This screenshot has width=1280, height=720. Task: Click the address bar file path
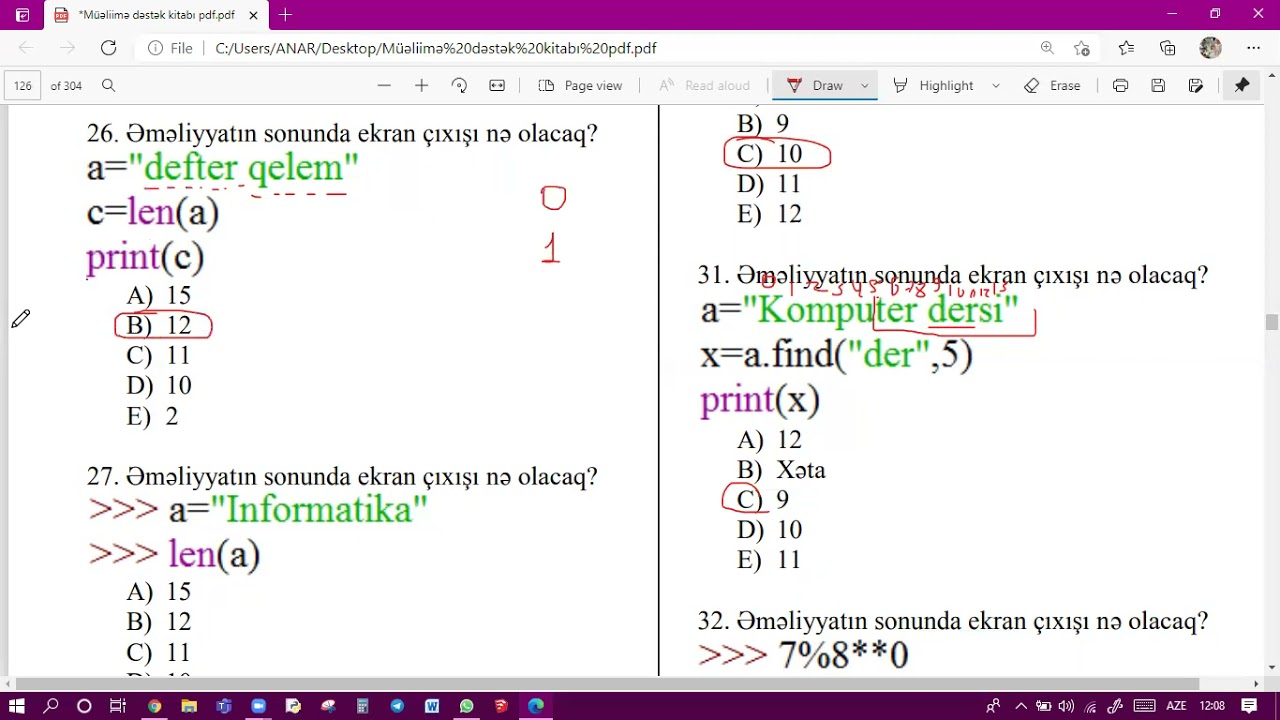pos(436,48)
